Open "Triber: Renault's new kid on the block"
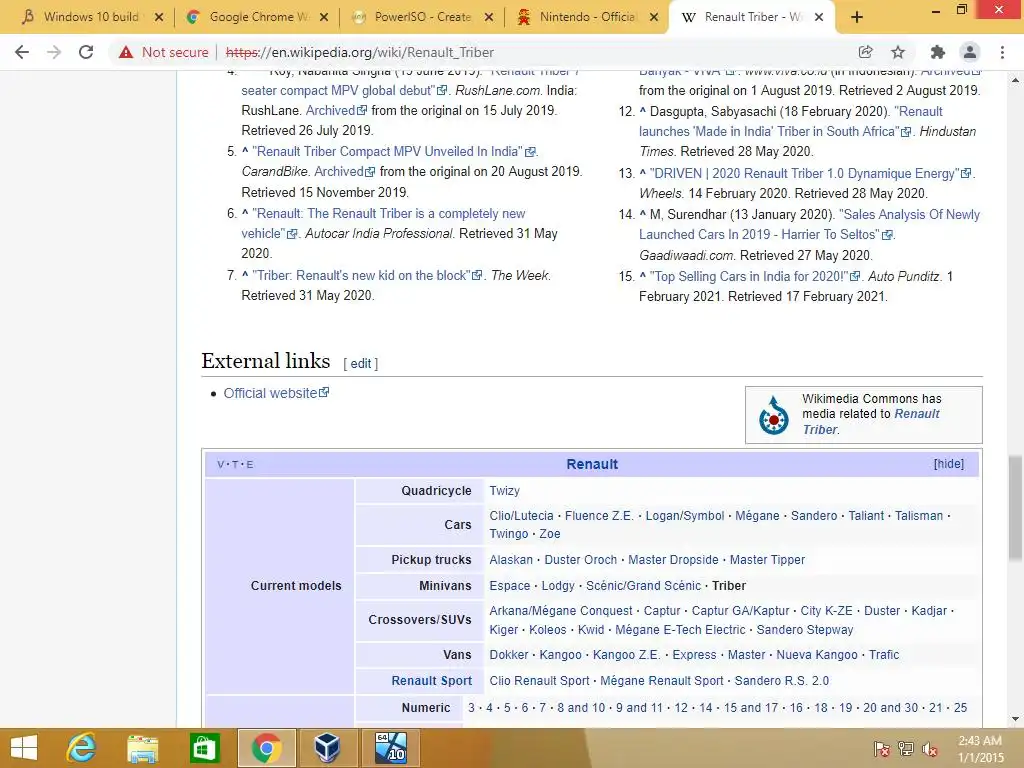 pos(361,276)
